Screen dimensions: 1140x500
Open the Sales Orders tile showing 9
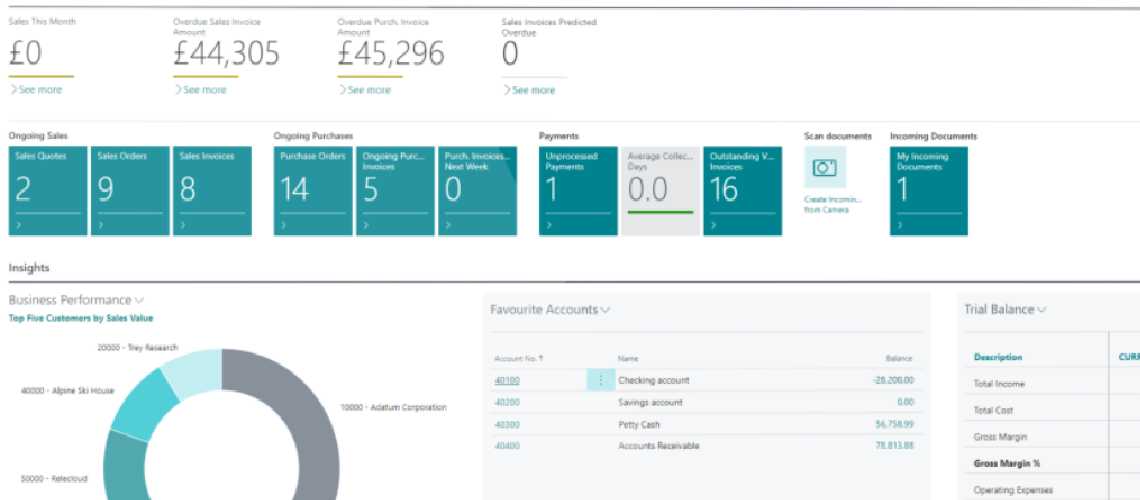point(130,191)
